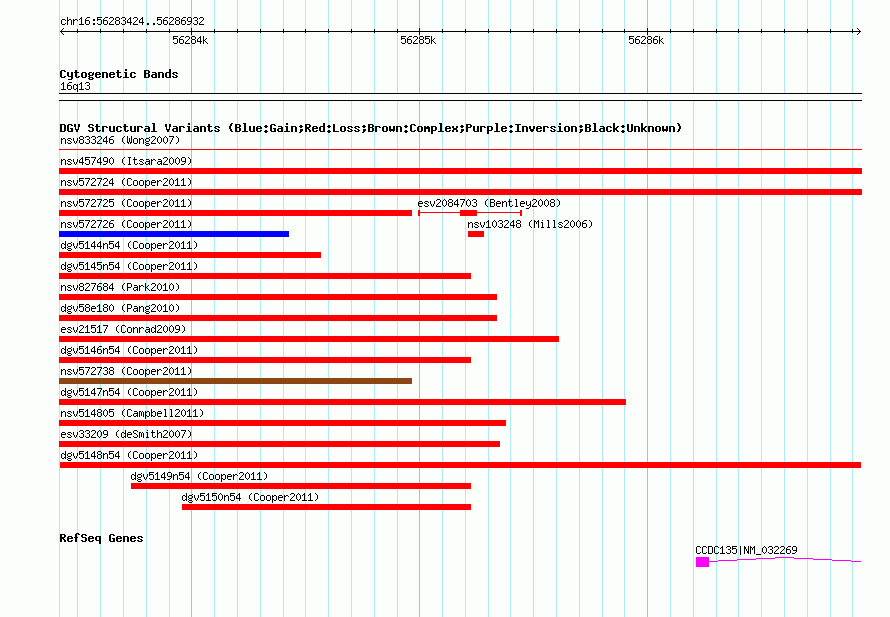
Task: Click the chr16:56283424..56286932 region label
Action: 132,22
